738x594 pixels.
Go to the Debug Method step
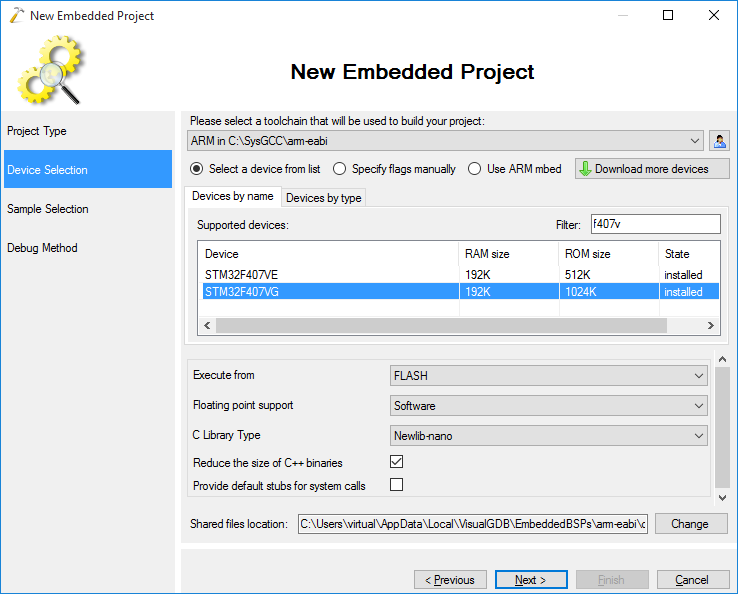point(88,248)
